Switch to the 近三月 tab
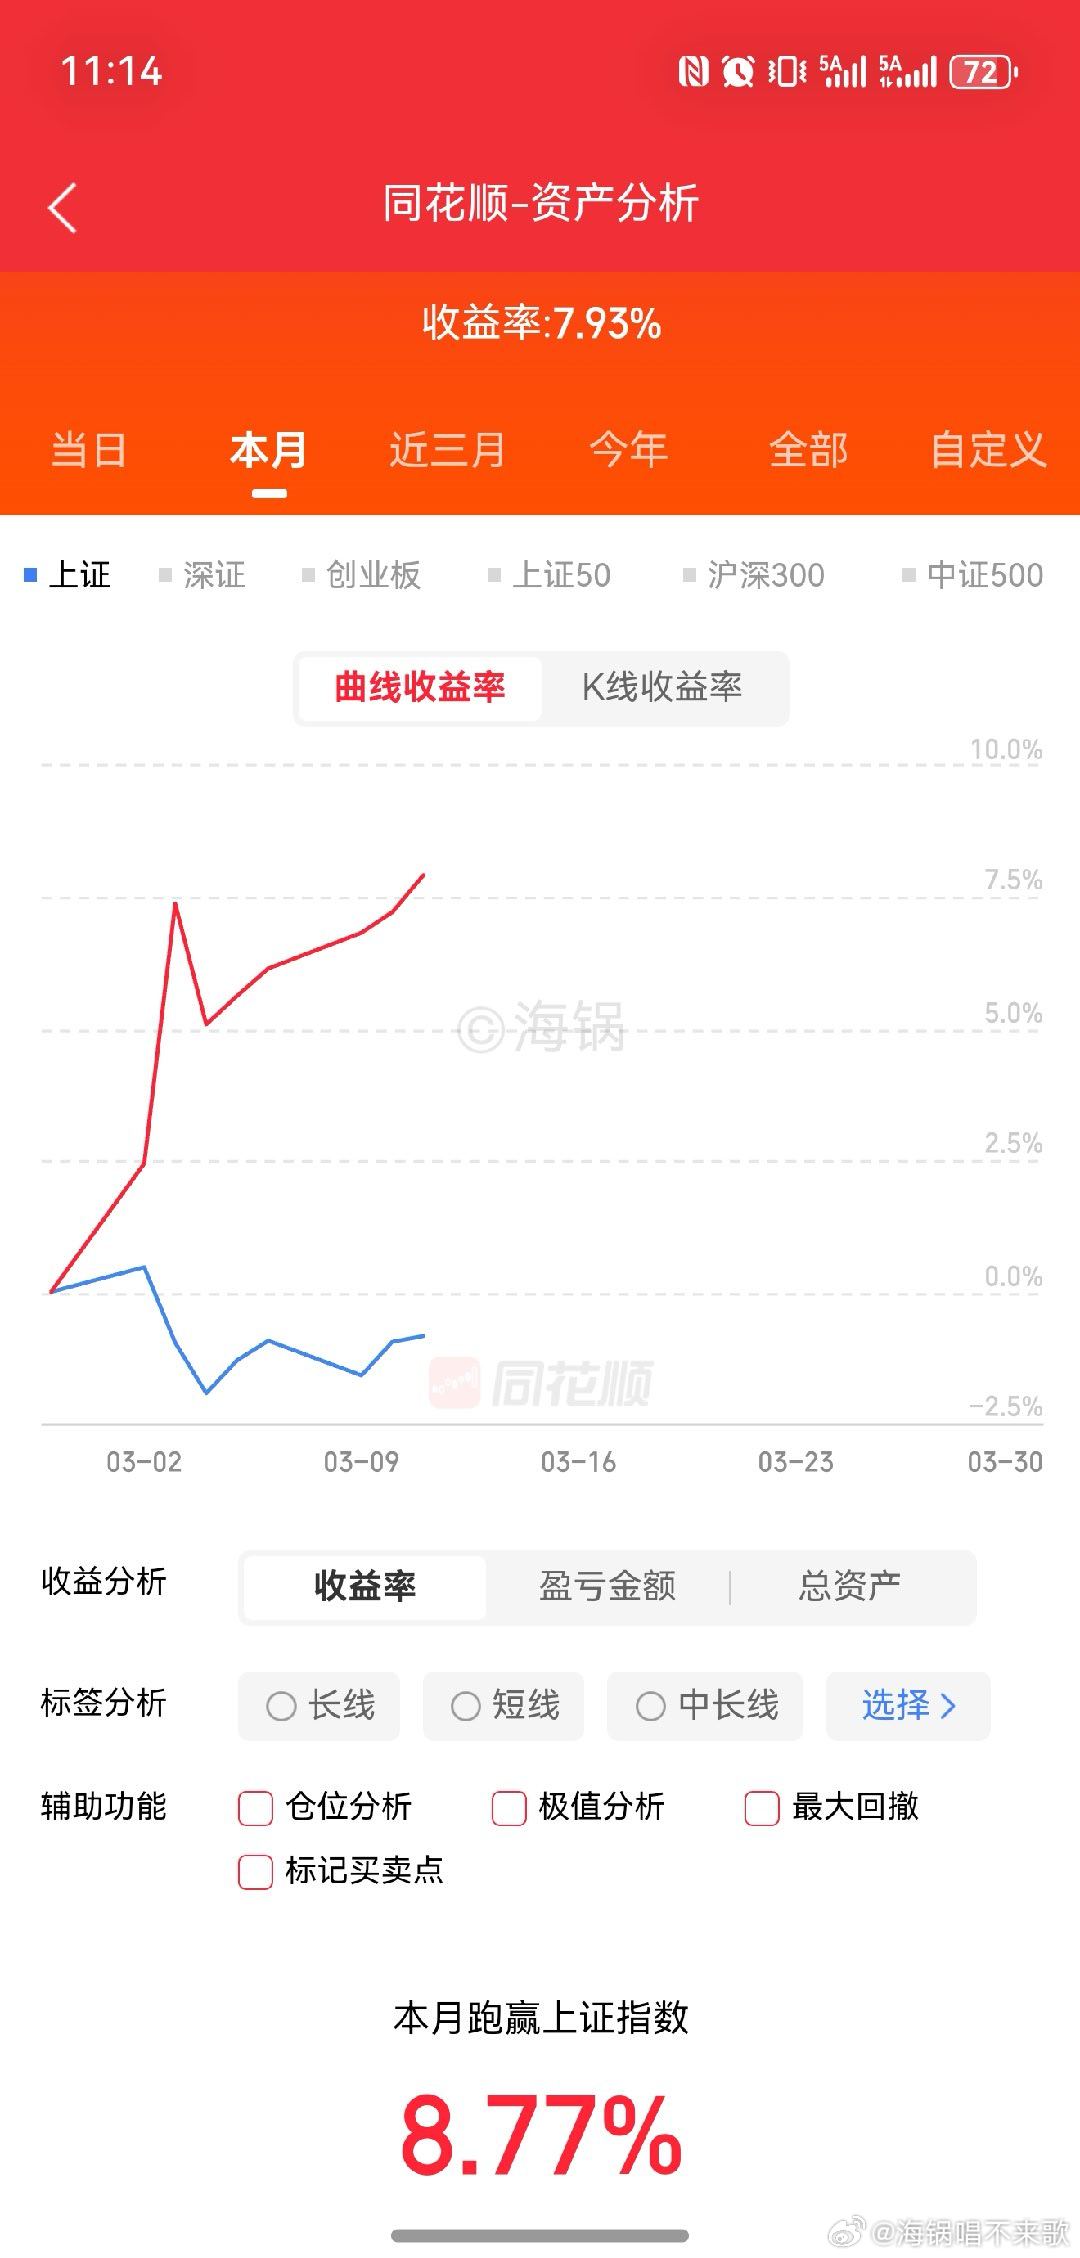 447,450
